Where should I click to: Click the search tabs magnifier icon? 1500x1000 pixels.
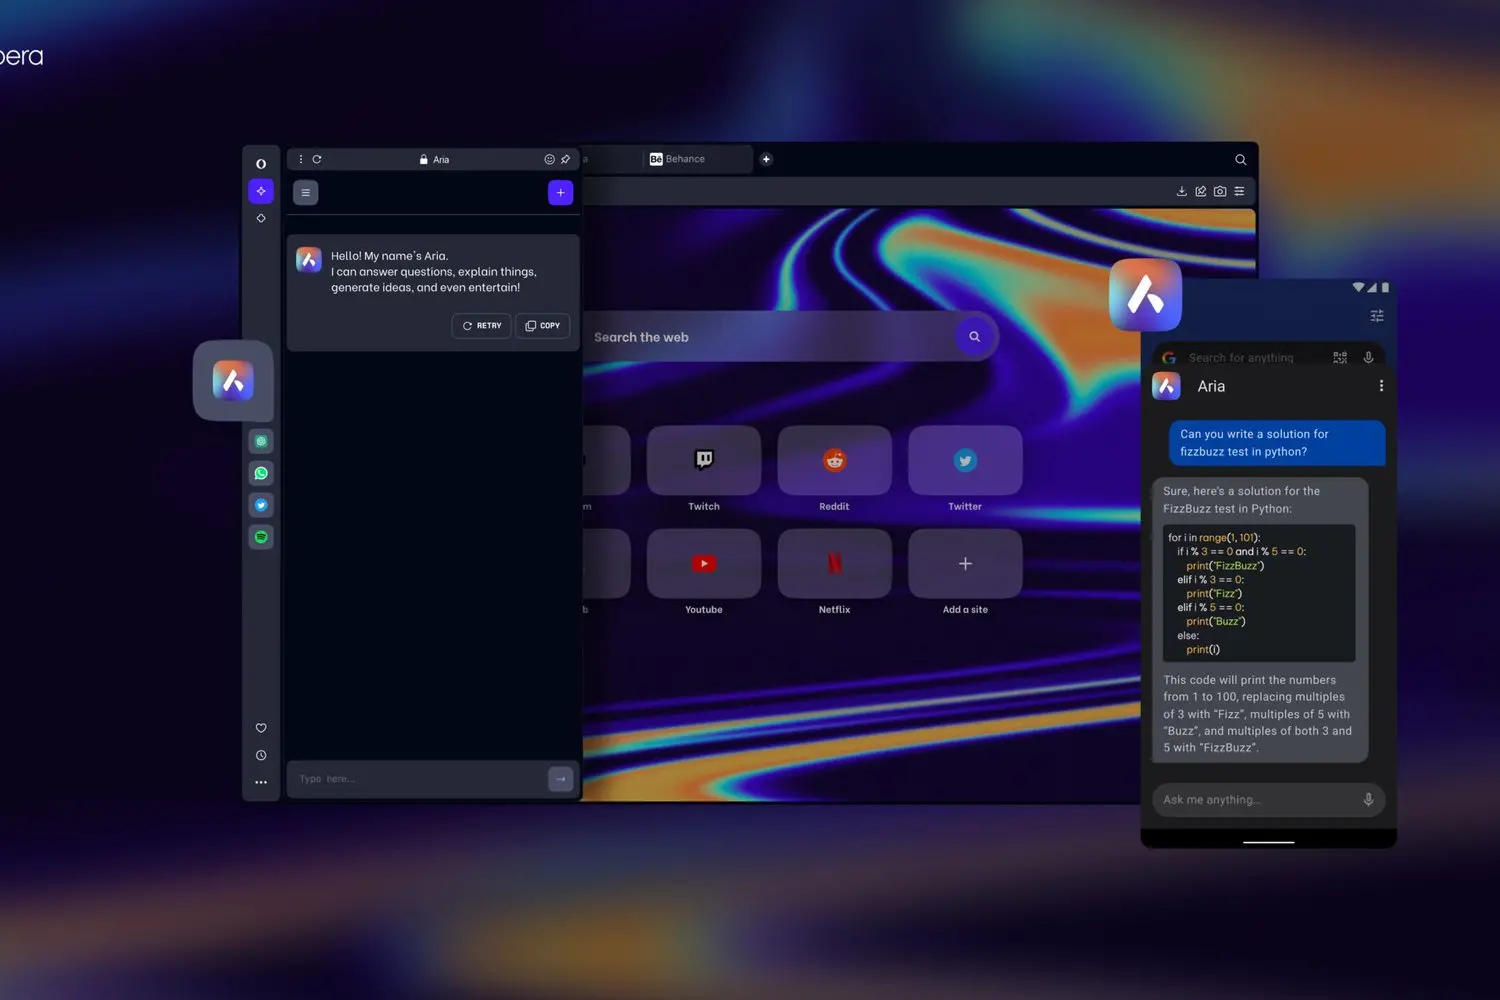[1241, 160]
